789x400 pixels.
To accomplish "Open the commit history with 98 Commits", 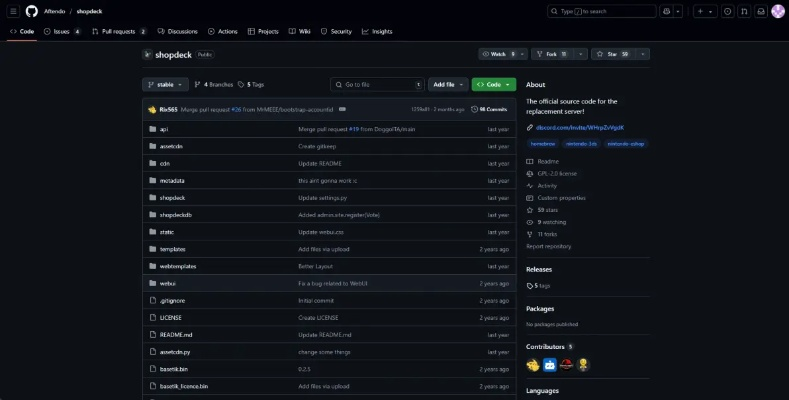I will [493, 109].
